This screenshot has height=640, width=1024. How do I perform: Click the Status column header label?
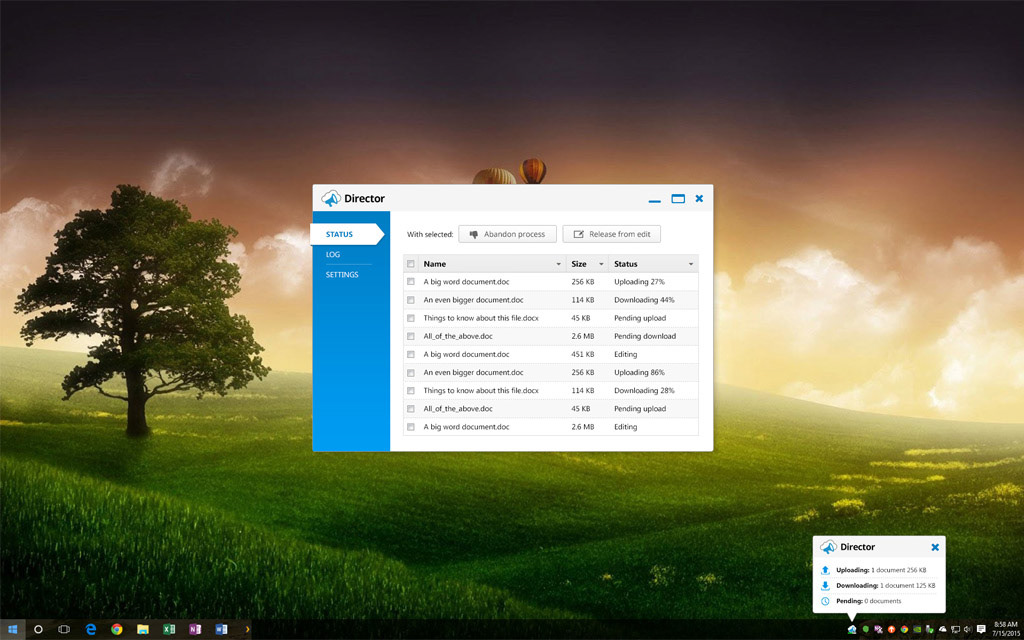click(626, 264)
